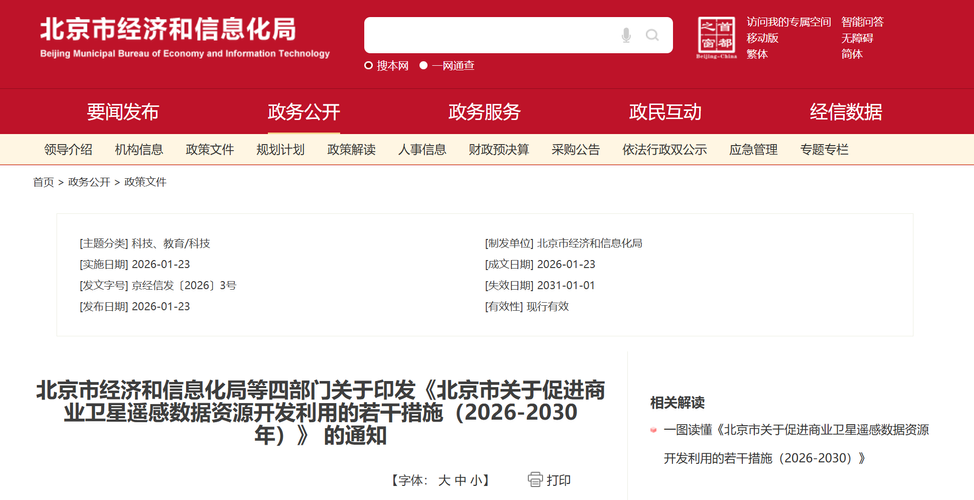Viewport: 974px width, 500px height.
Task: Set font size to 大
Action: [x=444, y=480]
